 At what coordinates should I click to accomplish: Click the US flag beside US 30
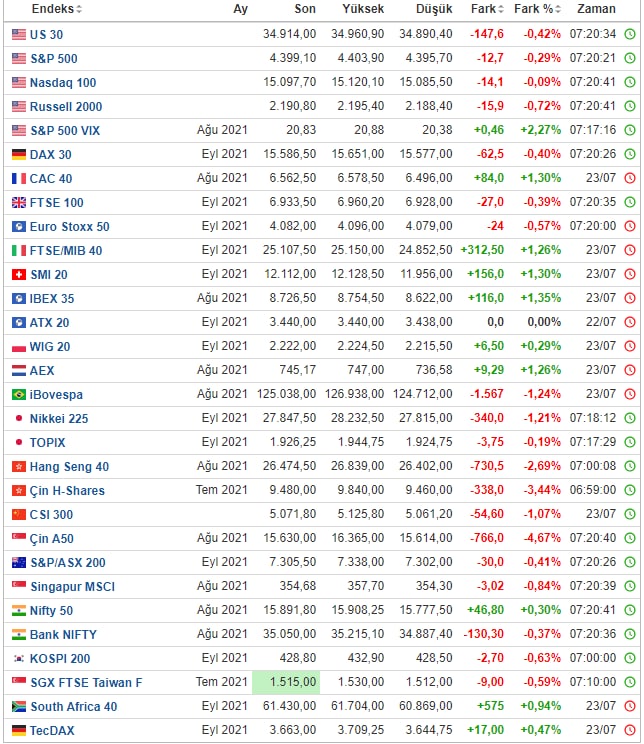[19, 34]
